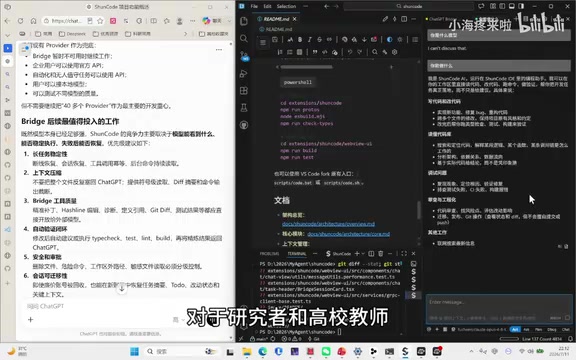The height and width of the screenshot is (360, 576).
Task: Click redo arrow in markdown toolbar
Action: pyautogui.click(x=359, y=52)
